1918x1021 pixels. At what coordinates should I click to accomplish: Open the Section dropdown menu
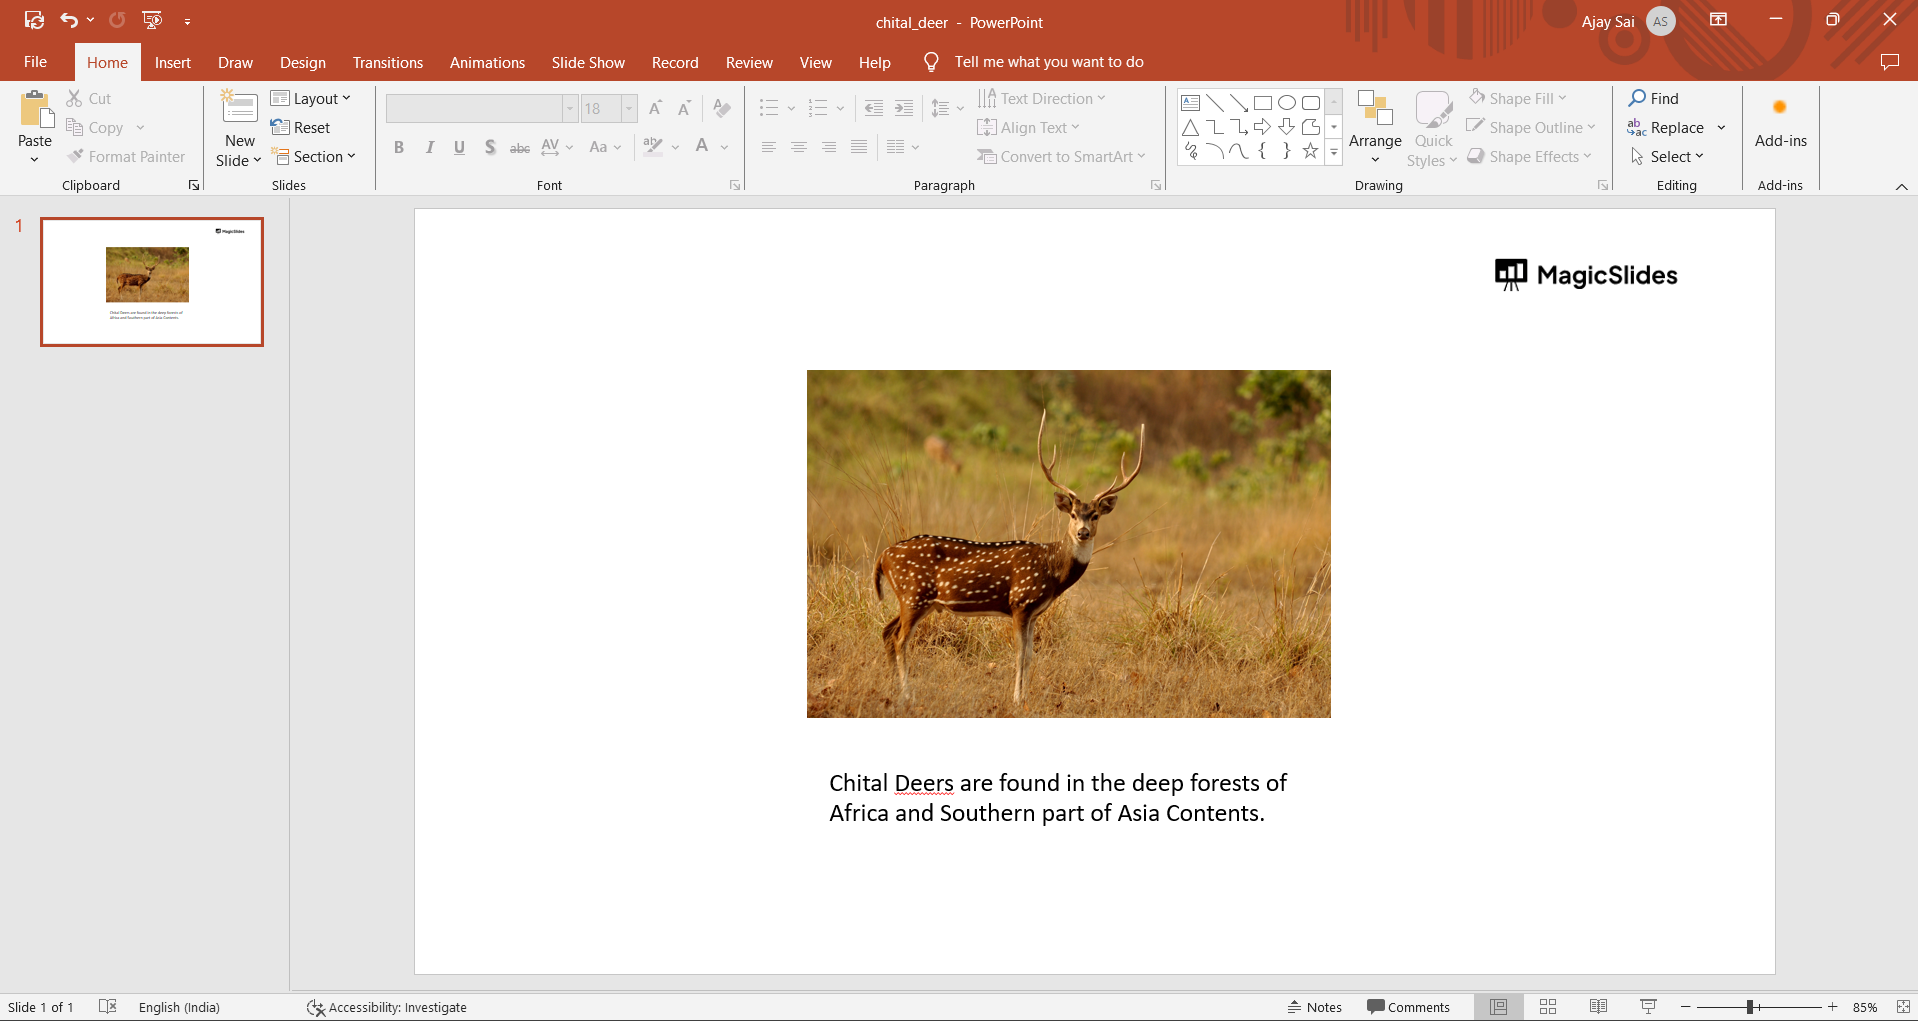[x=314, y=156]
